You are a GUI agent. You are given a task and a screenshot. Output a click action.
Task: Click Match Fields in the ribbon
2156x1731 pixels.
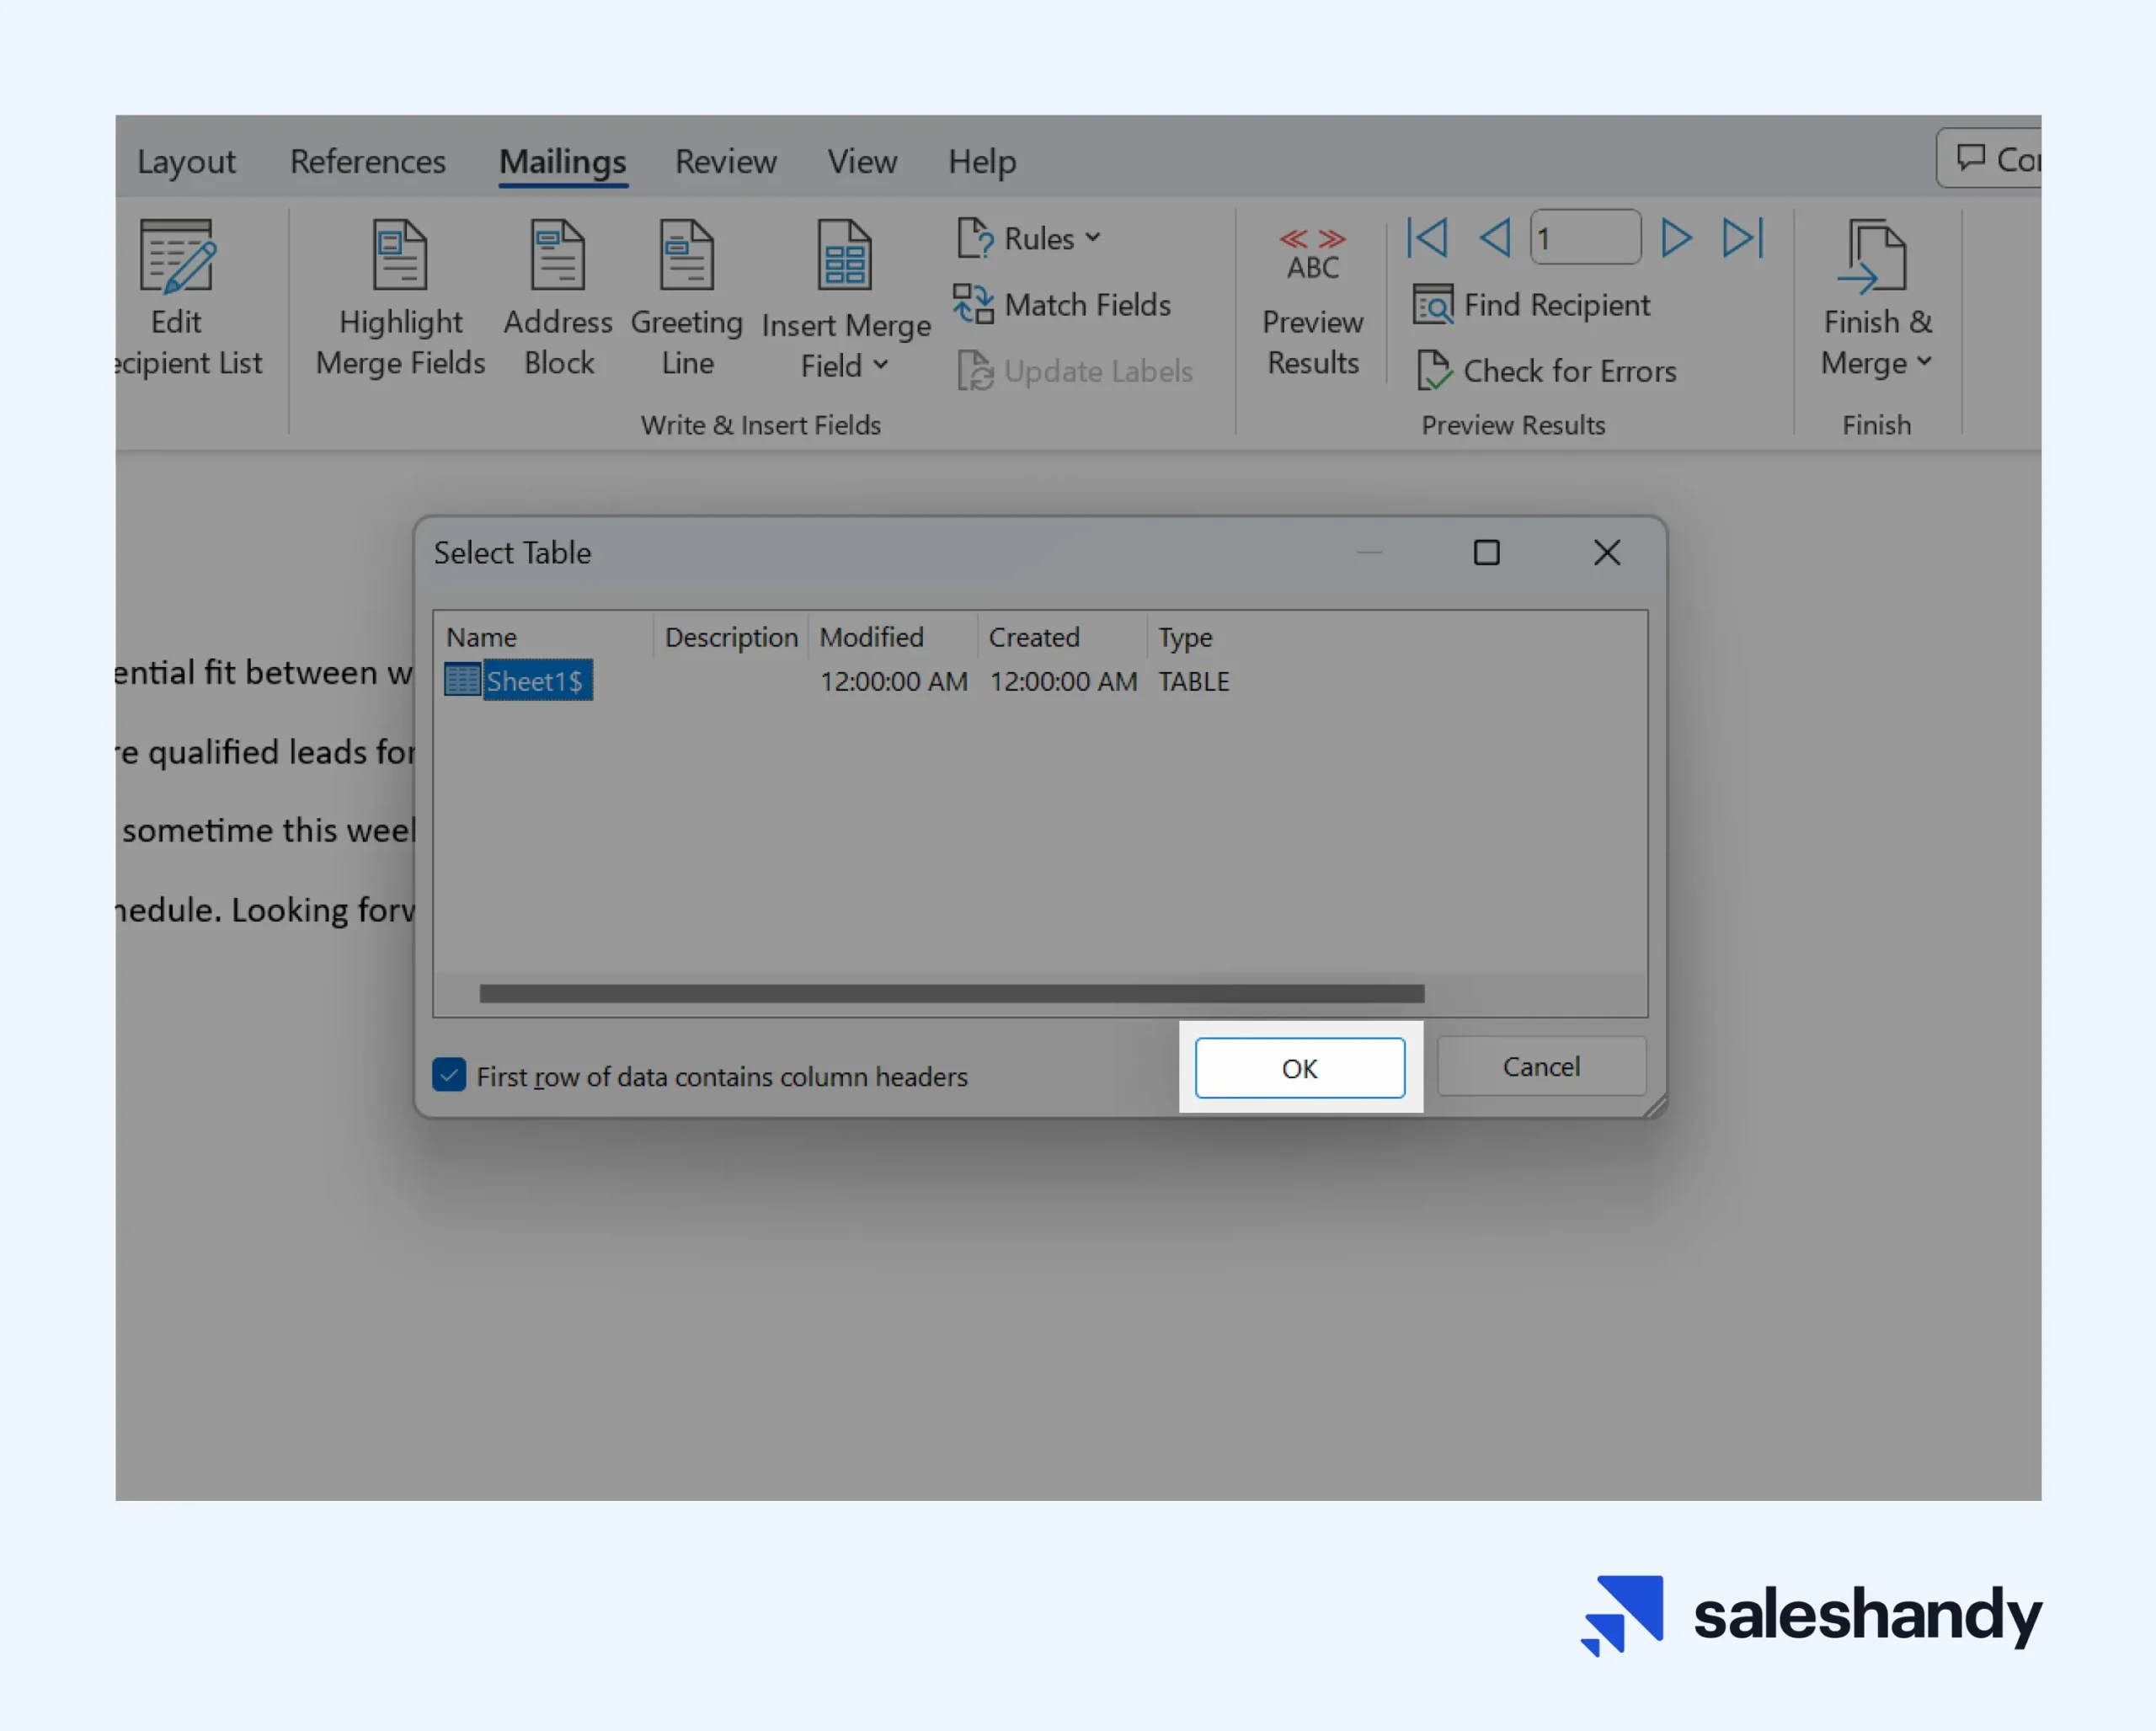point(1062,304)
